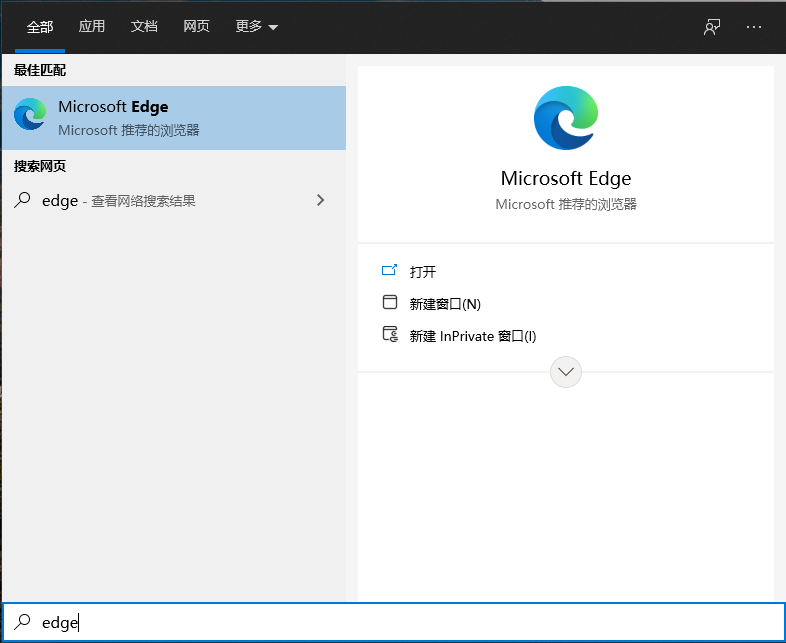The width and height of the screenshot is (786, 643).
Task: Click the magnifier icon beside edge suggestion
Action: (22, 200)
